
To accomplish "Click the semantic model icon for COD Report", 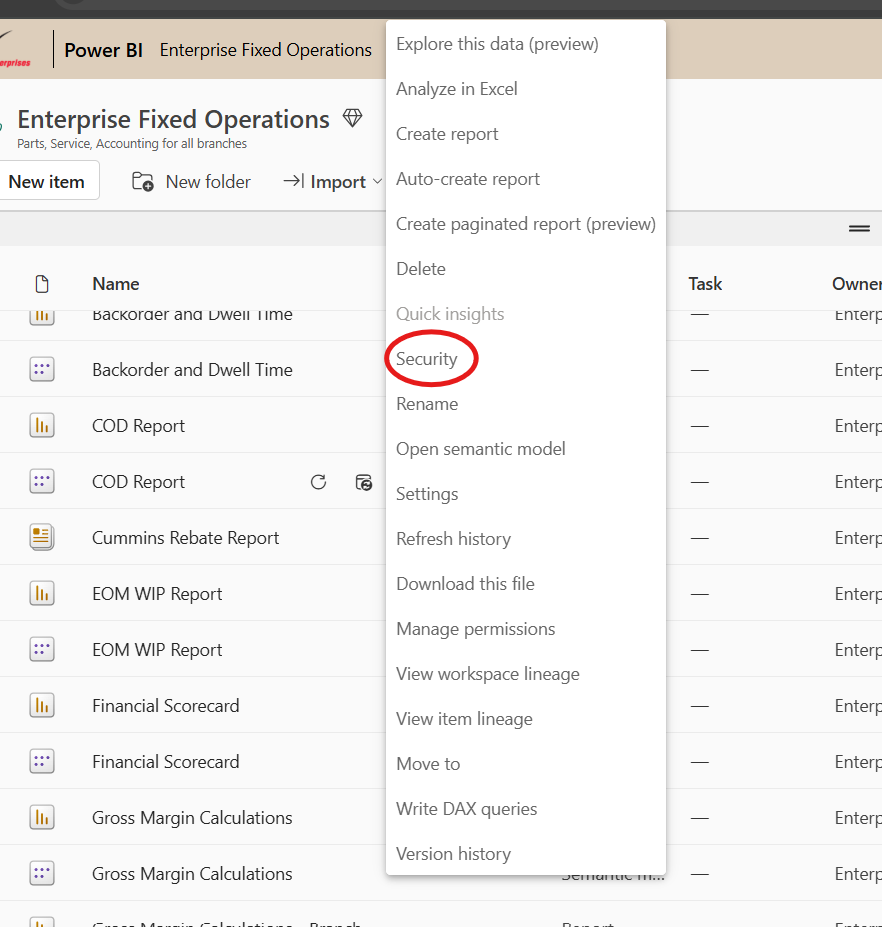I will [42, 482].
